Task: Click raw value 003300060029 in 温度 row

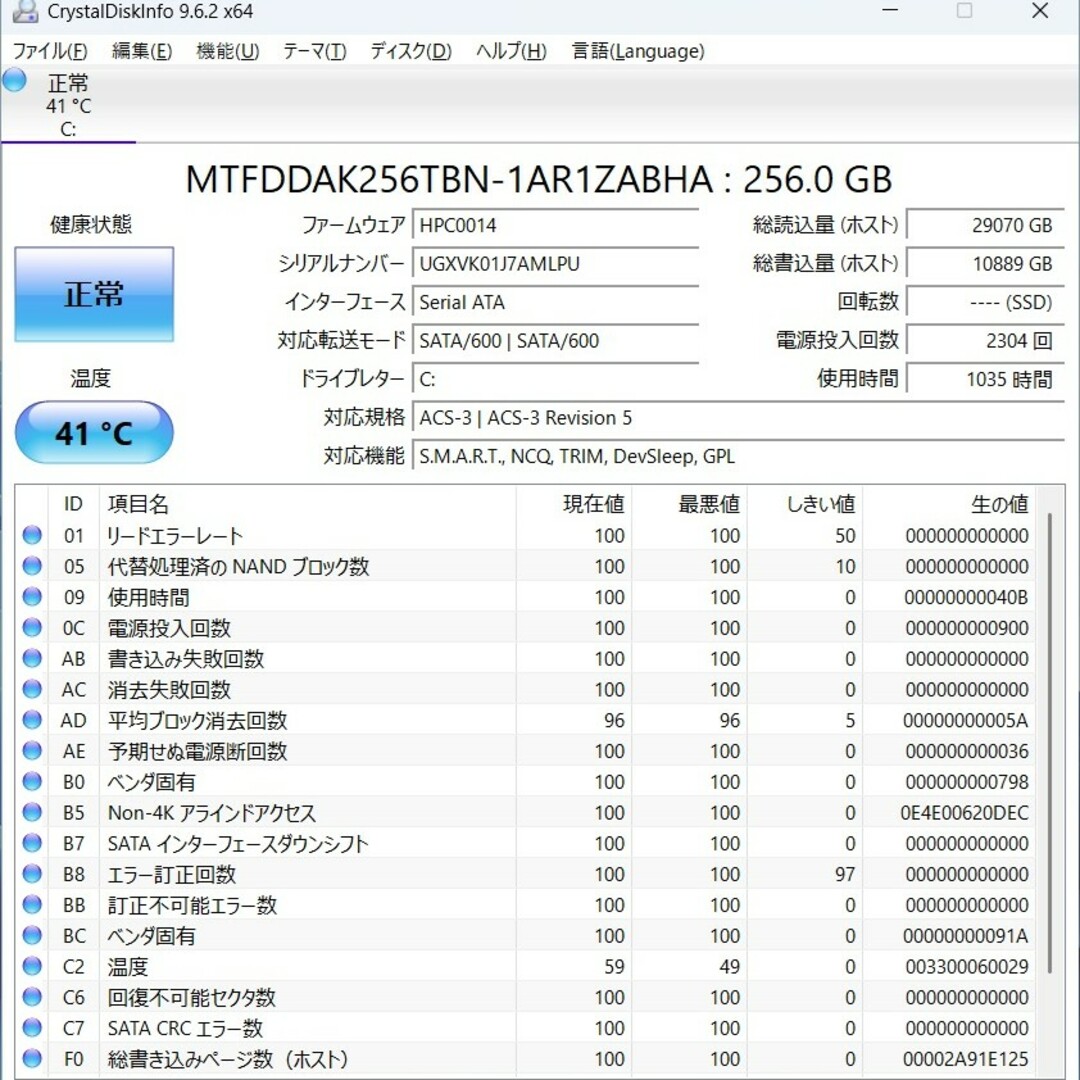Action: [x=966, y=966]
